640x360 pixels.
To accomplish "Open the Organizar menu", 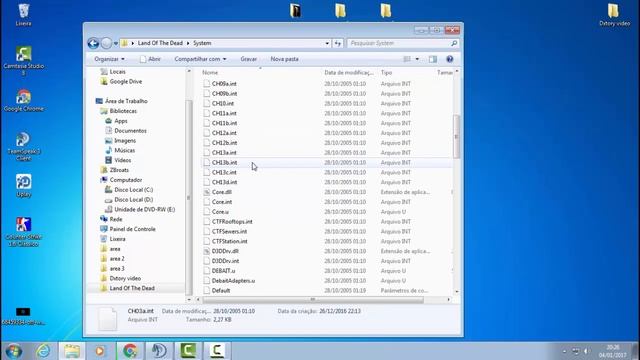I will point(109,59).
